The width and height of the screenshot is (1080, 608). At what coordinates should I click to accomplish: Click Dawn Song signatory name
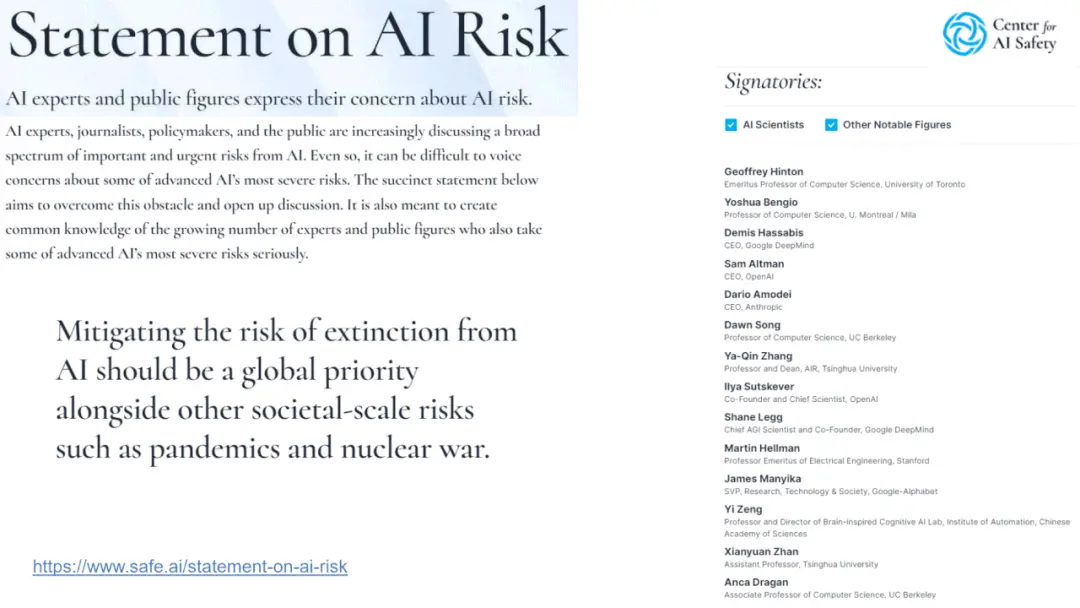pos(752,325)
